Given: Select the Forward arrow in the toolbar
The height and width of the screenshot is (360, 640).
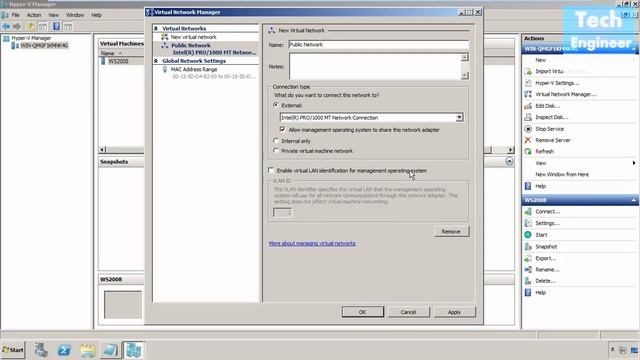Looking at the screenshot, I should tap(17, 27).
